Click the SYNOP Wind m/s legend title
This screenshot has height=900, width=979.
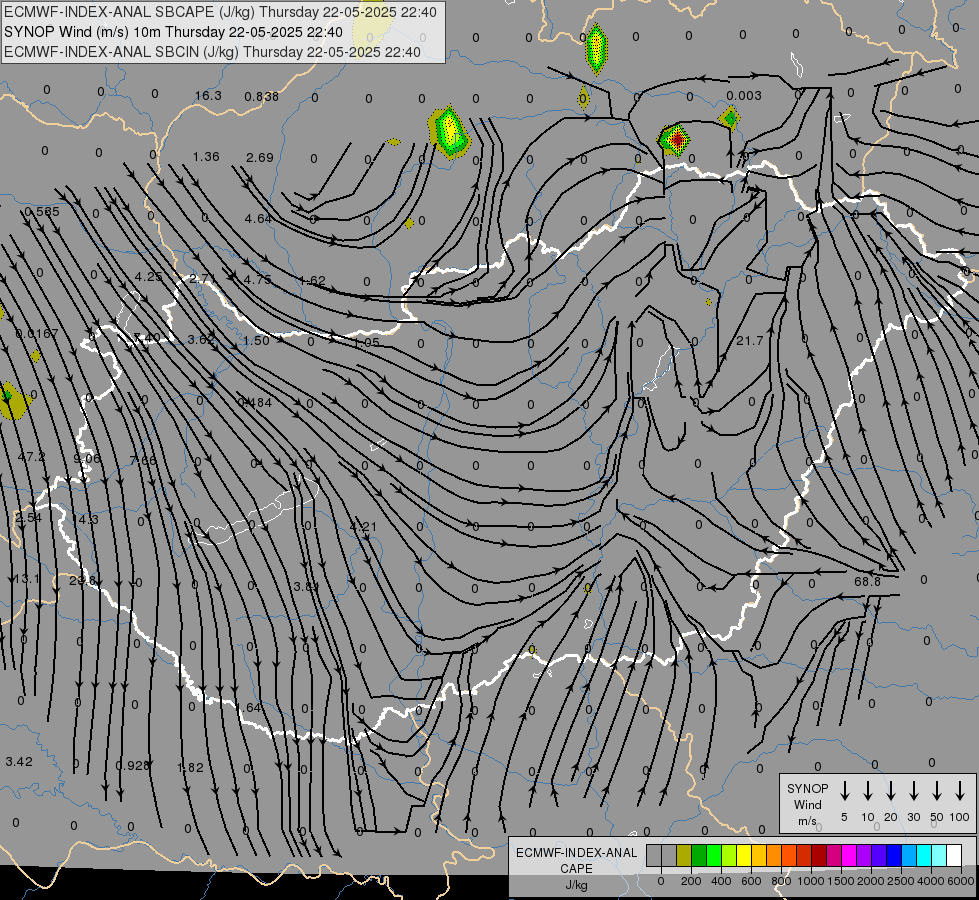(x=807, y=804)
